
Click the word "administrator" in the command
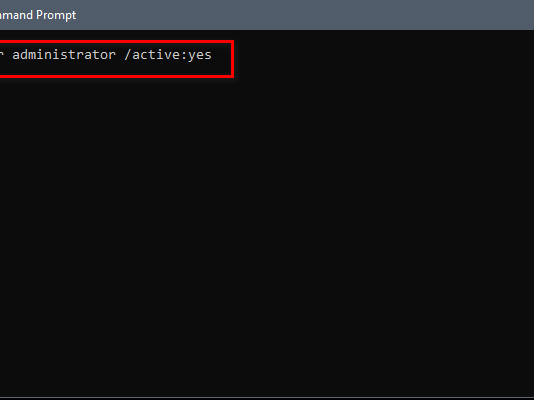tap(64, 54)
